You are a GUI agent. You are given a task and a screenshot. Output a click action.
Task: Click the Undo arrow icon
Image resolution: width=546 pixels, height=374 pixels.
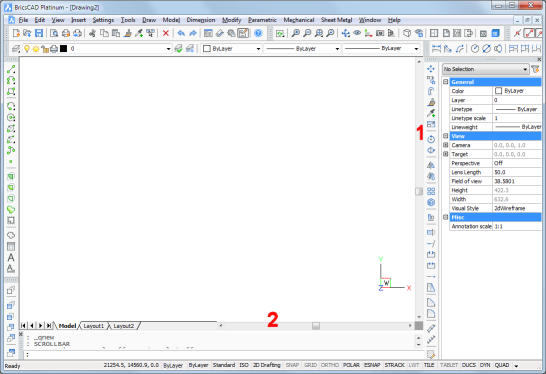tap(181, 33)
